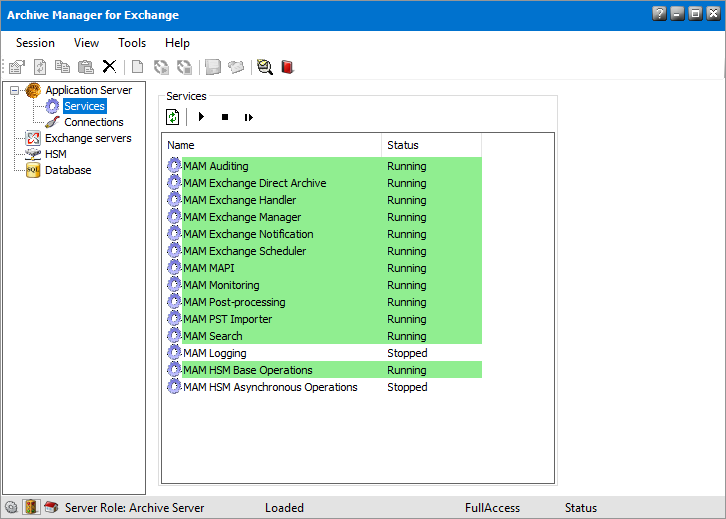This screenshot has height=519, width=726.
Task: Click the Database SQL icon in tree
Action: point(33,170)
